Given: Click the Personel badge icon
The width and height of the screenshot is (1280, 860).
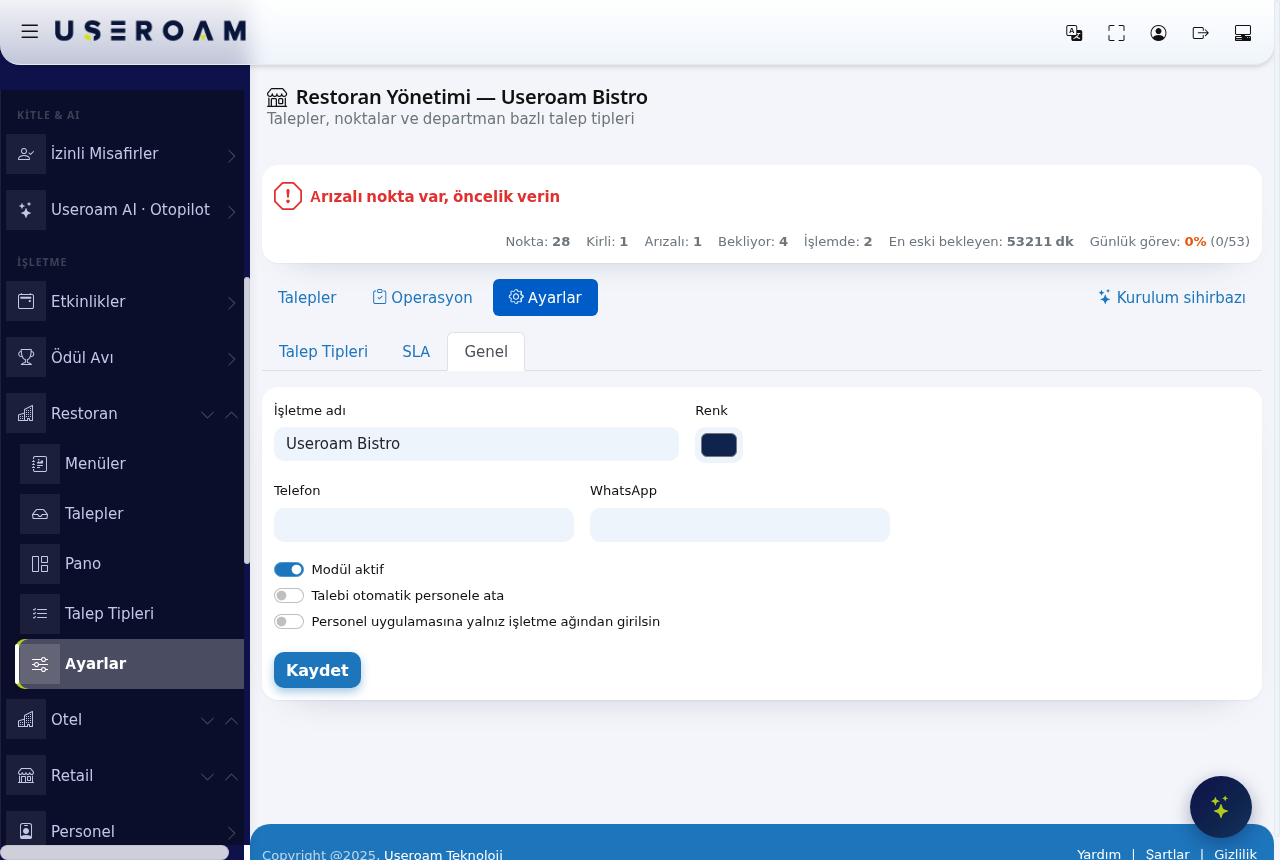Looking at the screenshot, I should [26, 832].
